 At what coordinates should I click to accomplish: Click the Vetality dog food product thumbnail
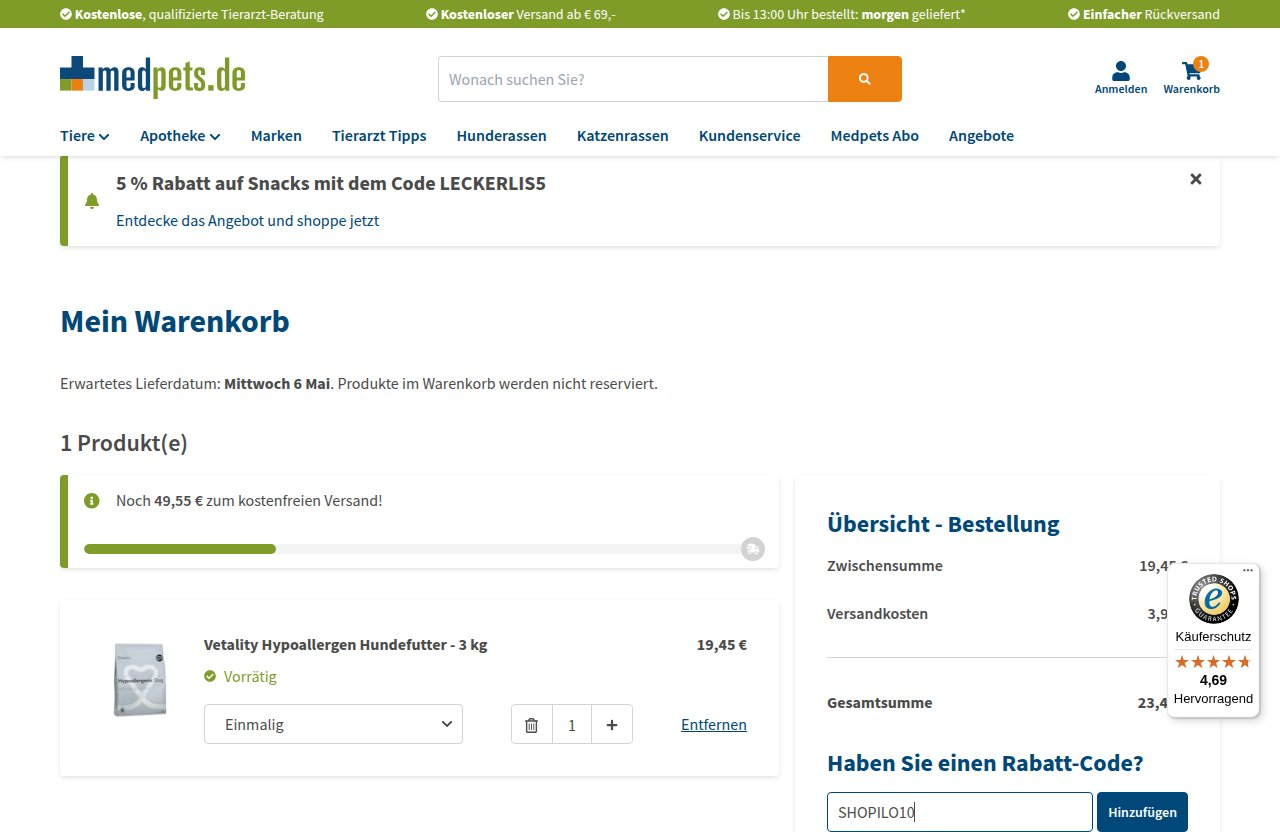139,680
